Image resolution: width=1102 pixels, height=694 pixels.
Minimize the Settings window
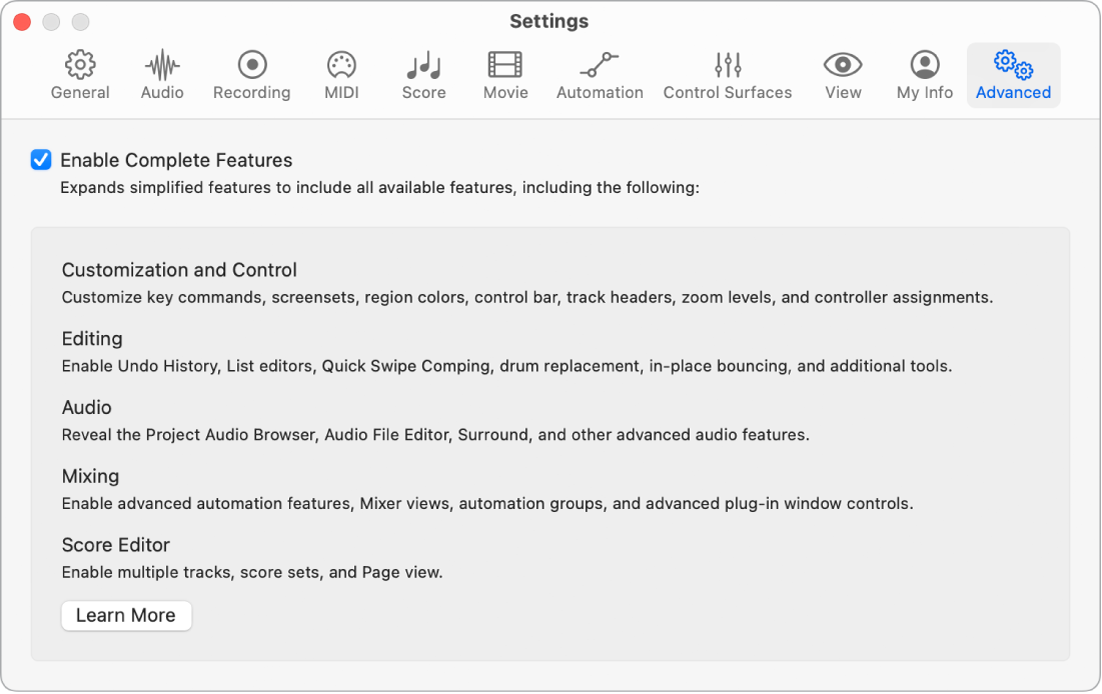coord(51,21)
